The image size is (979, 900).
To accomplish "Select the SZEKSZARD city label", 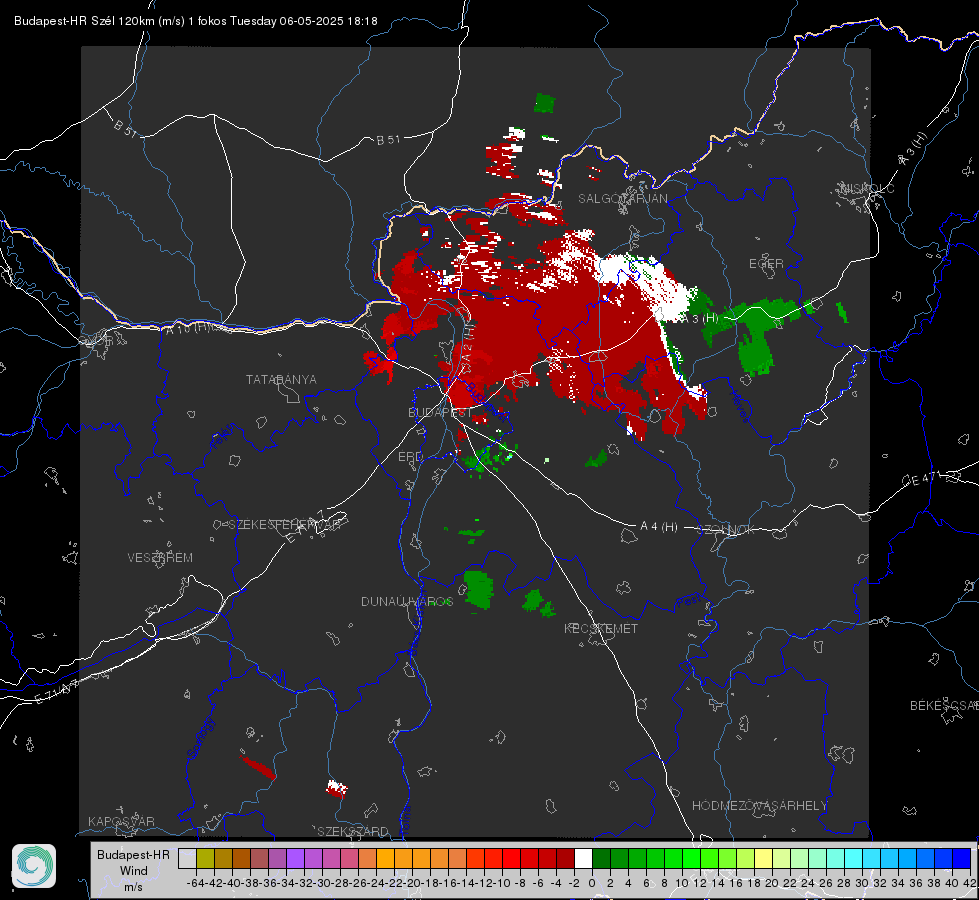I will pos(353,831).
